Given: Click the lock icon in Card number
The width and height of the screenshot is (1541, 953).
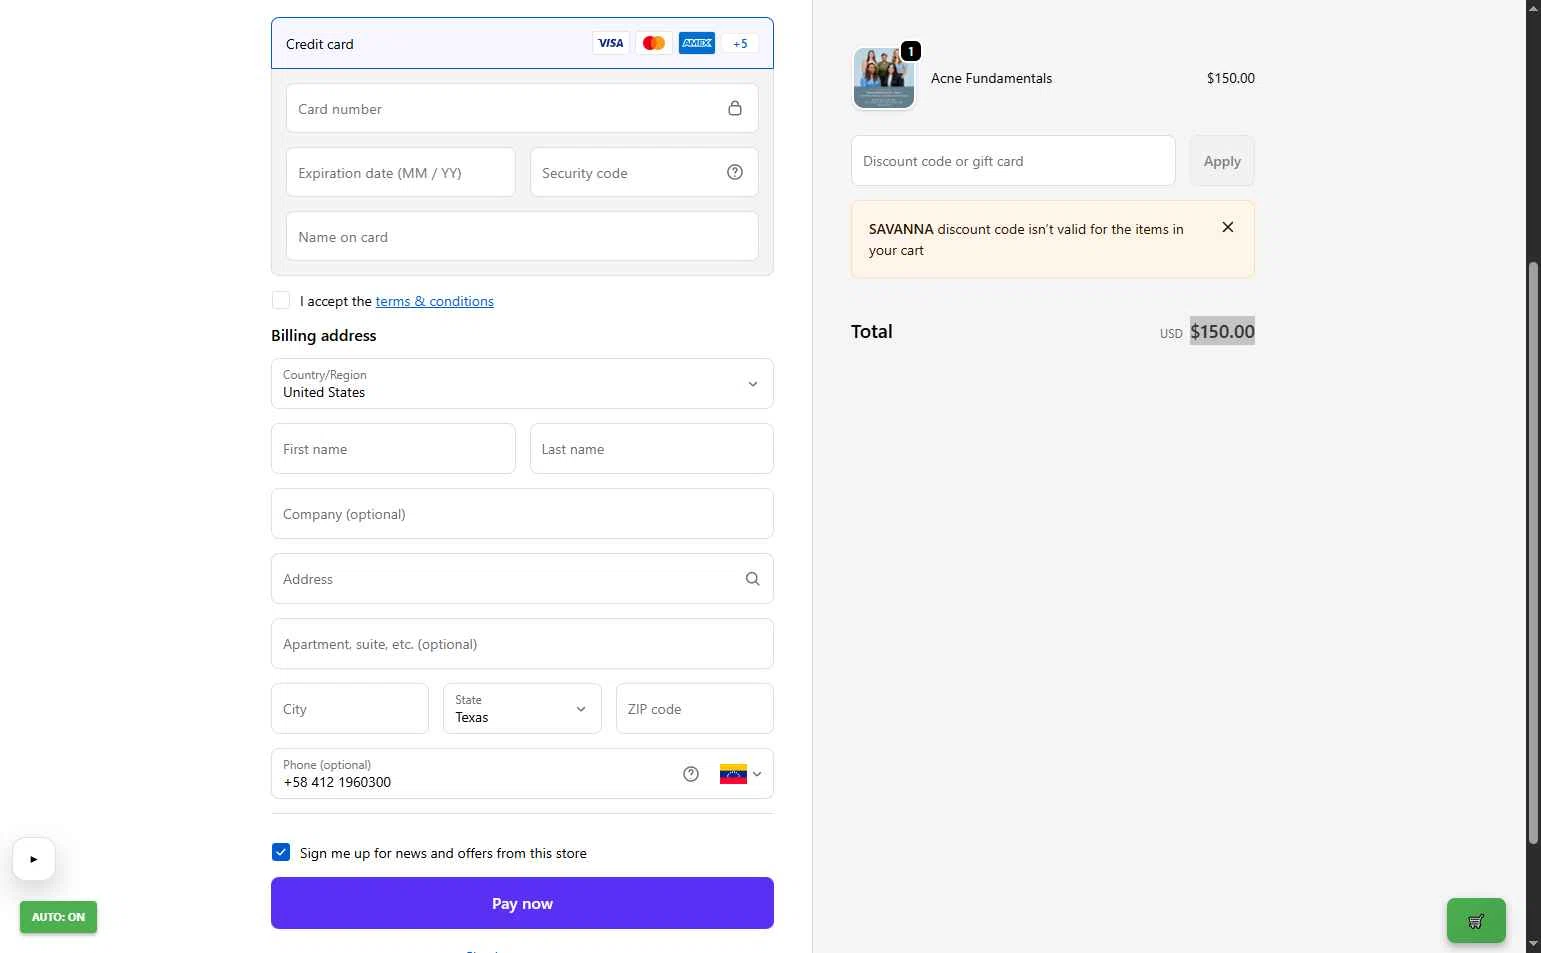Looking at the screenshot, I should [x=735, y=108].
